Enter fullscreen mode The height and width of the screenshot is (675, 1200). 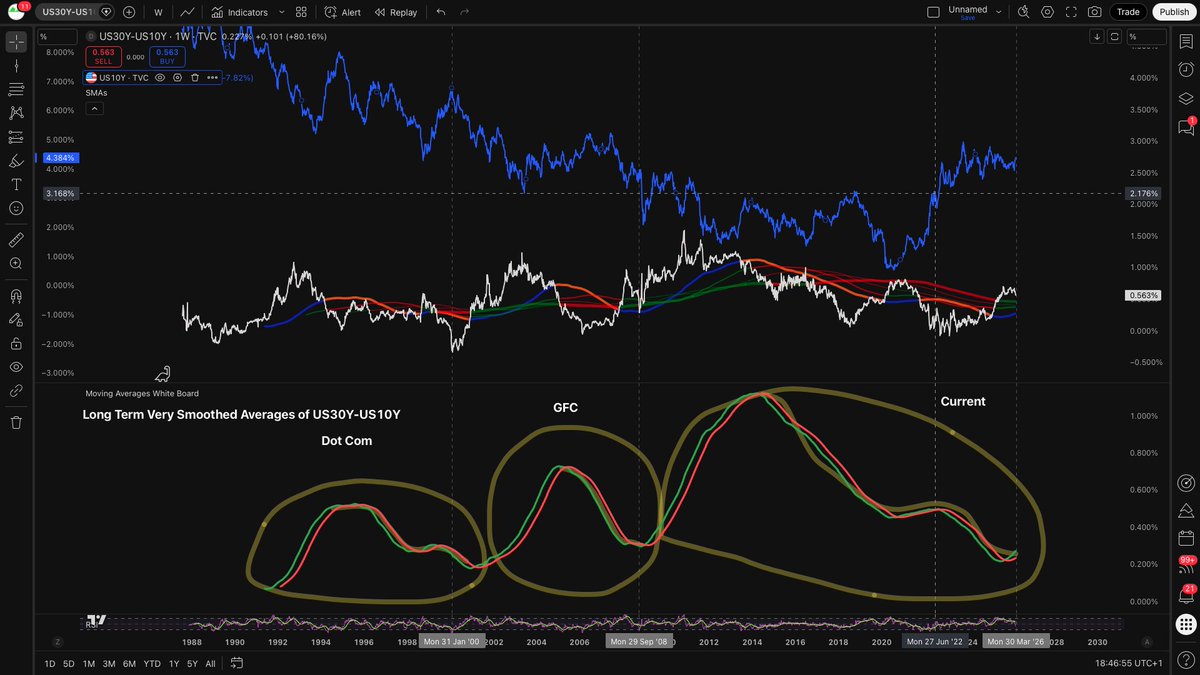pos(1071,12)
